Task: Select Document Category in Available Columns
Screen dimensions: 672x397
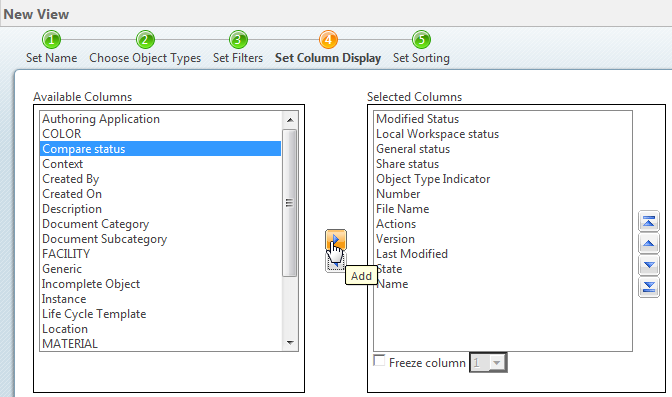Action: pyautogui.click(x=161, y=224)
